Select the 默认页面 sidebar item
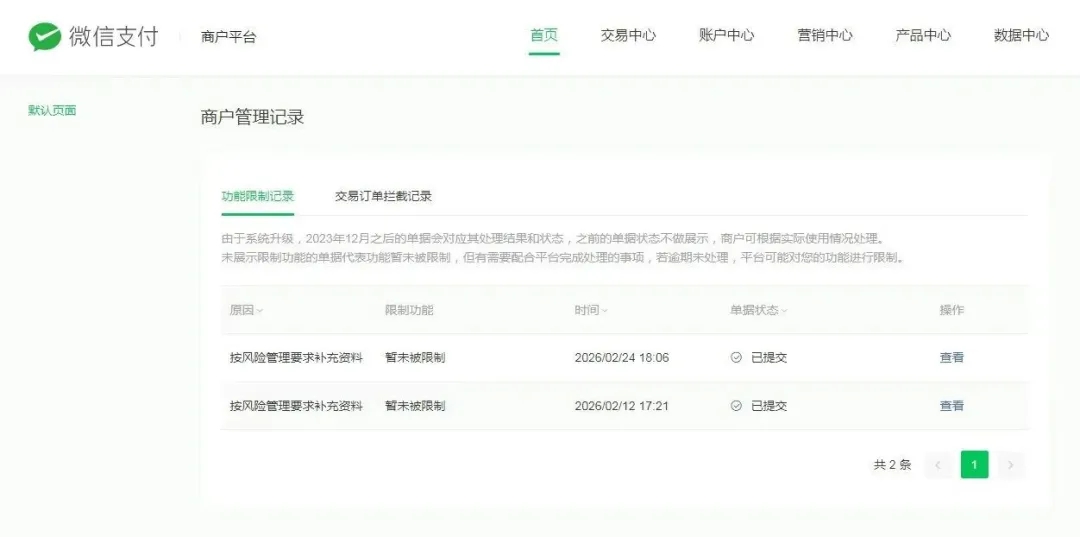The image size is (1080, 537). (x=52, y=110)
